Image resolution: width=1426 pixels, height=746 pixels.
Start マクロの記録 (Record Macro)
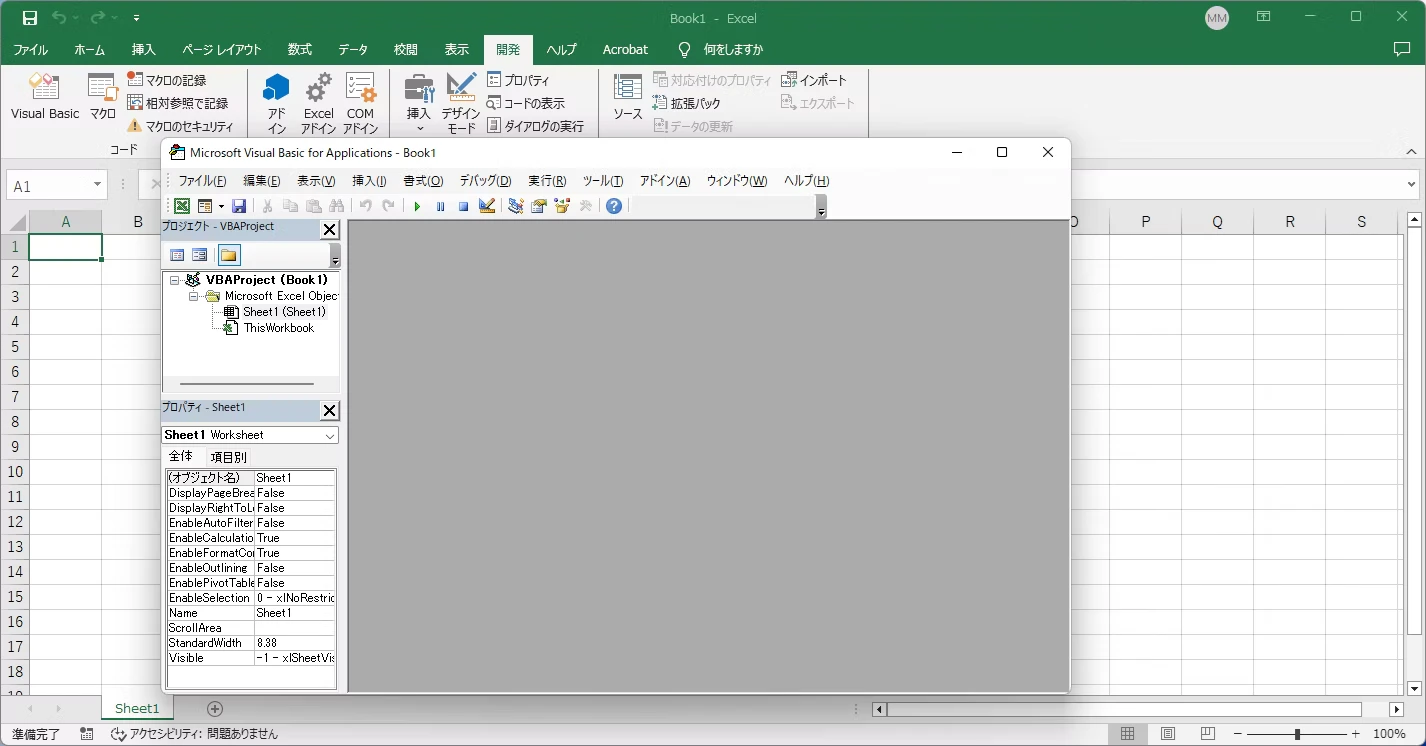pos(167,80)
